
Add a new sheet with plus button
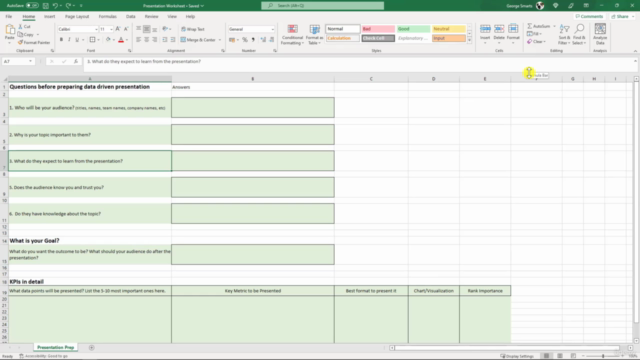91,348
